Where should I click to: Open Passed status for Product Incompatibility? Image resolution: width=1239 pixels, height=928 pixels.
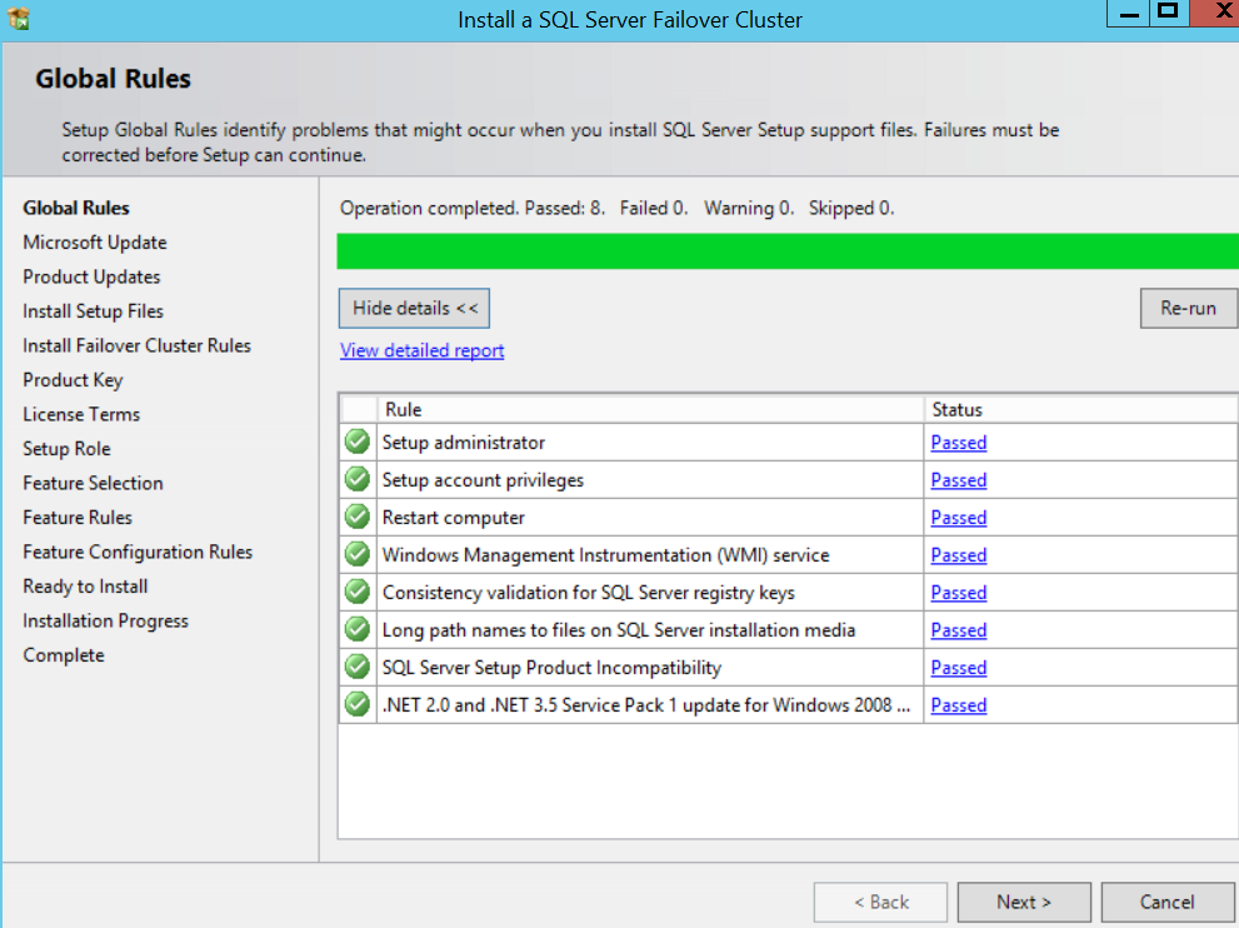(959, 667)
